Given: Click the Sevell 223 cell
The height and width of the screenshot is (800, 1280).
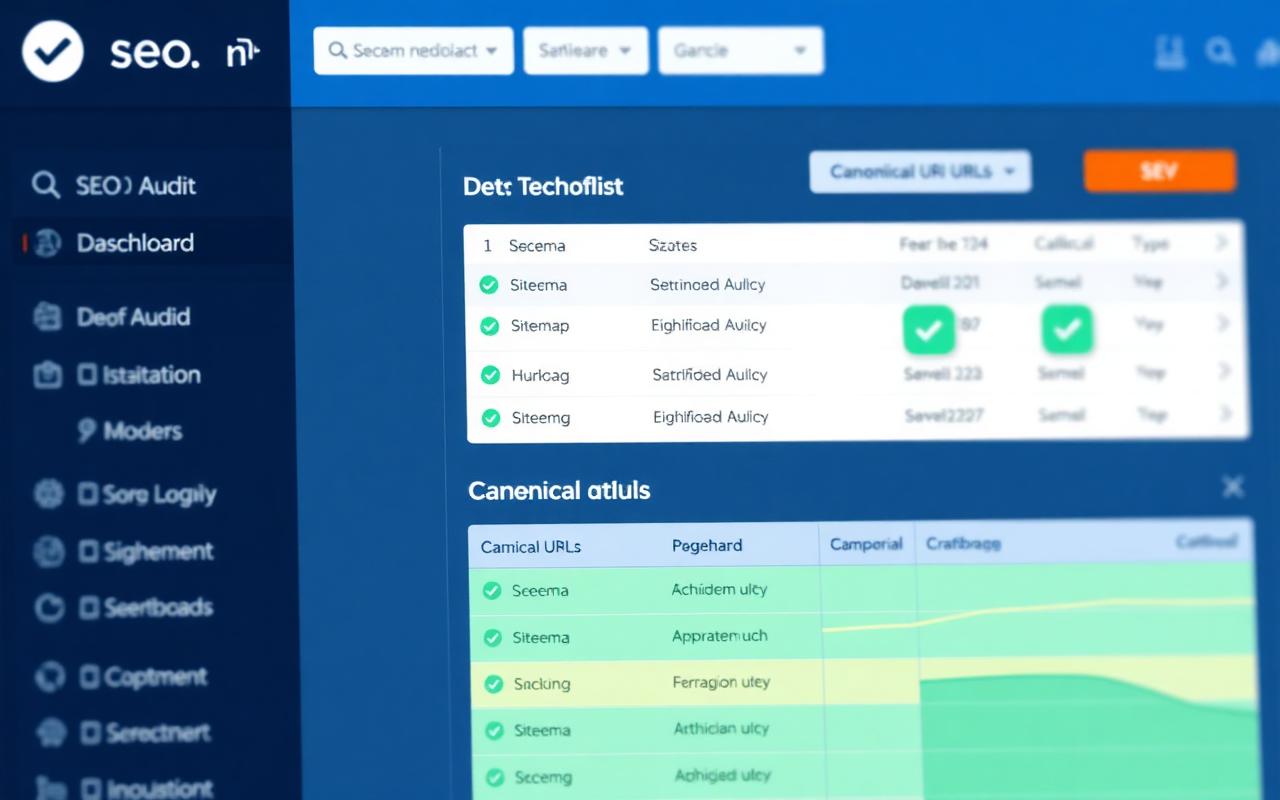Looking at the screenshot, I should tap(943, 374).
